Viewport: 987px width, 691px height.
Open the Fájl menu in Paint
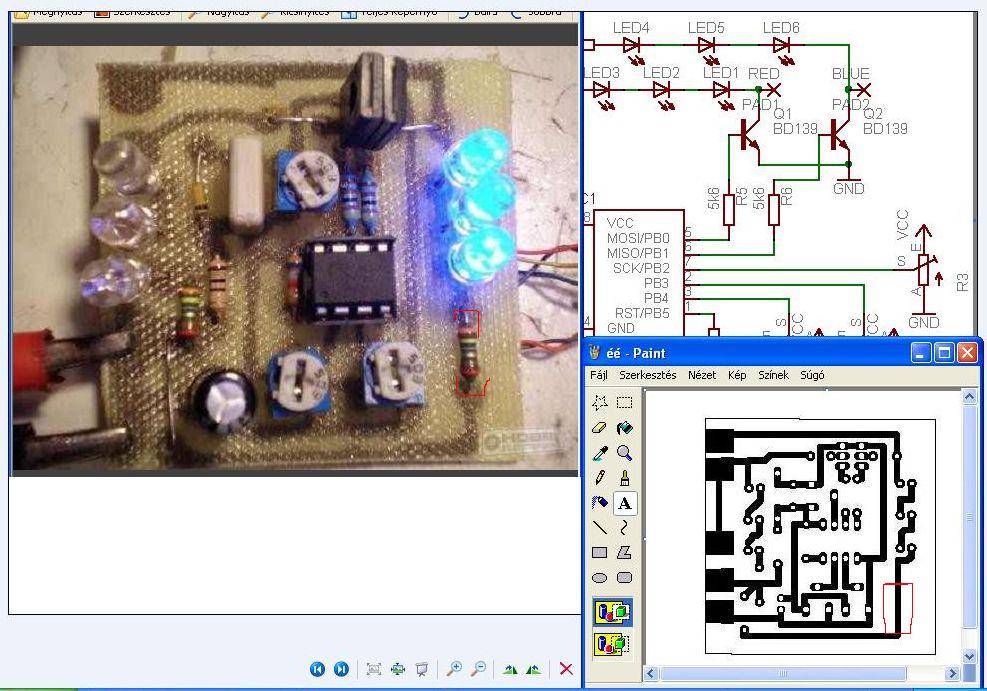click(x=599, y=375)
